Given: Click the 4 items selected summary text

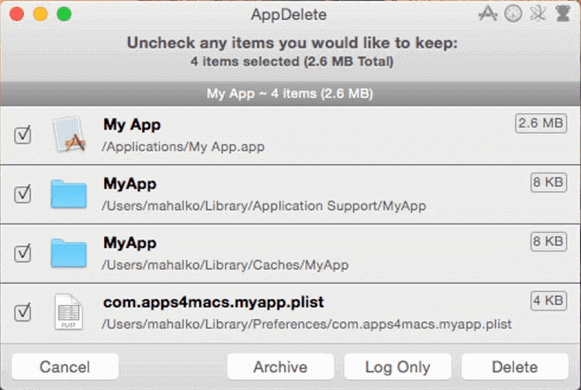Looking at the screenshot, I should coord(292,61).
